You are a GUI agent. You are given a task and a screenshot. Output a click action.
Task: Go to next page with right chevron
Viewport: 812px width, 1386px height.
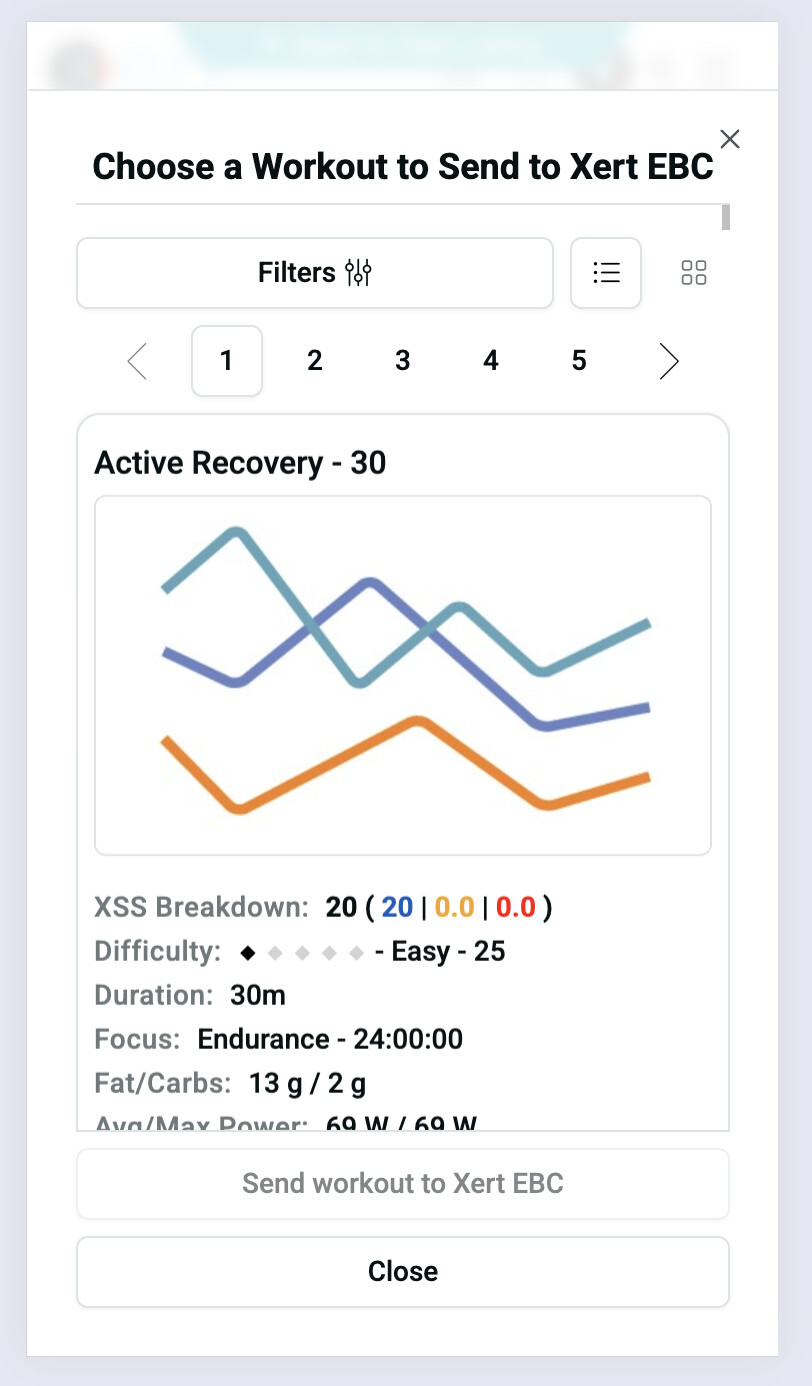click(669, 361)
